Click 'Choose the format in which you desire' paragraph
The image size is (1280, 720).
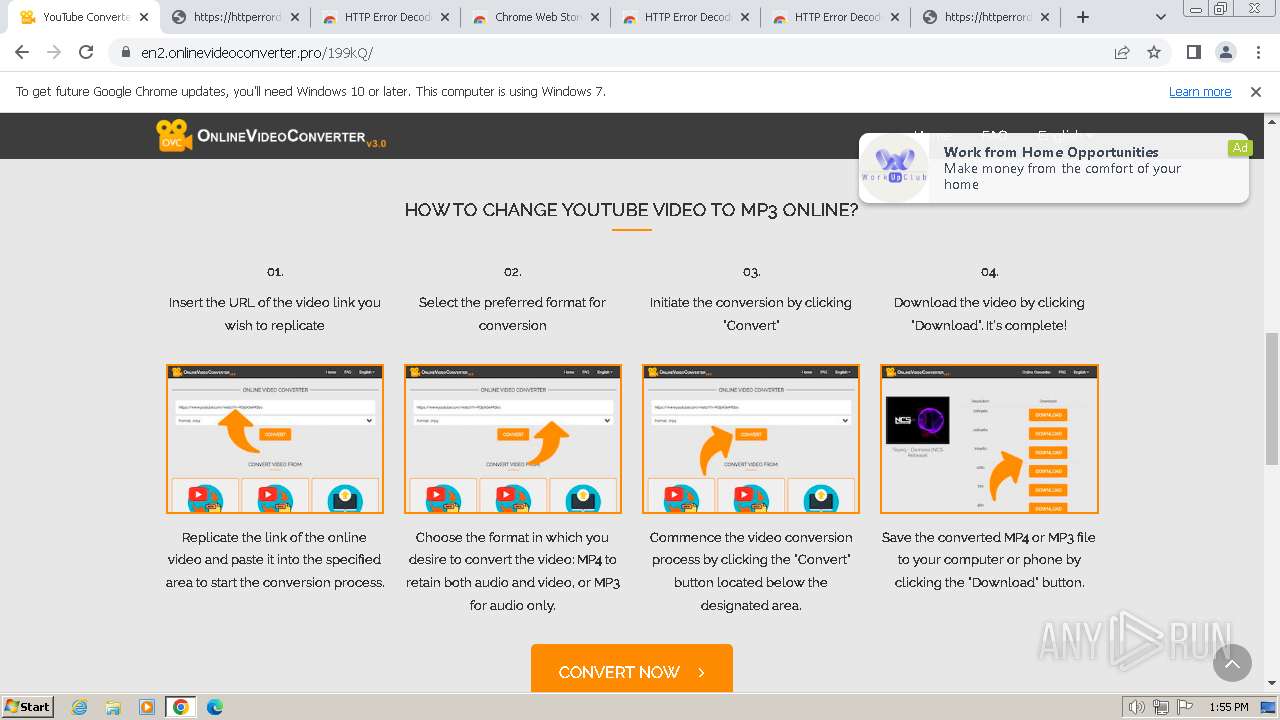click(513, 571)
